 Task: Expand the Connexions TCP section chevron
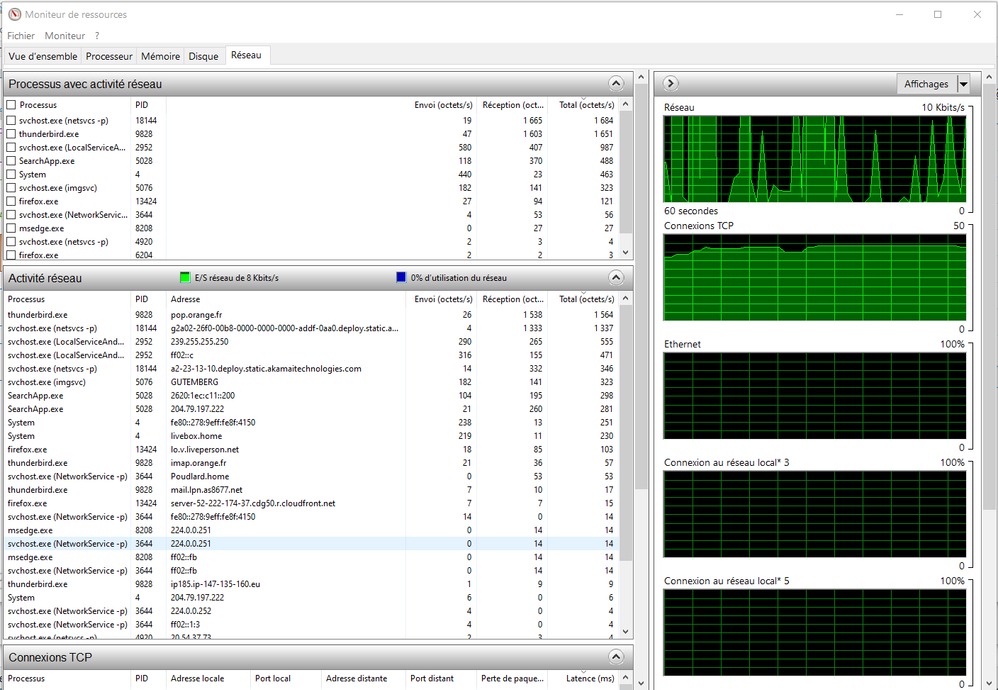616,656
